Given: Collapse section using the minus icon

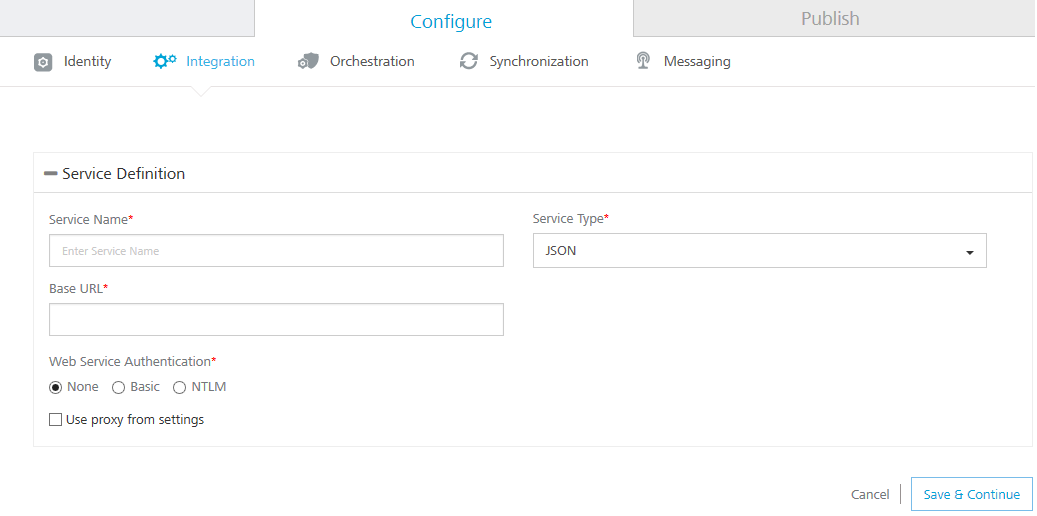Looking at the screenshot, I should pyautogui.click(x=51, y=173).
